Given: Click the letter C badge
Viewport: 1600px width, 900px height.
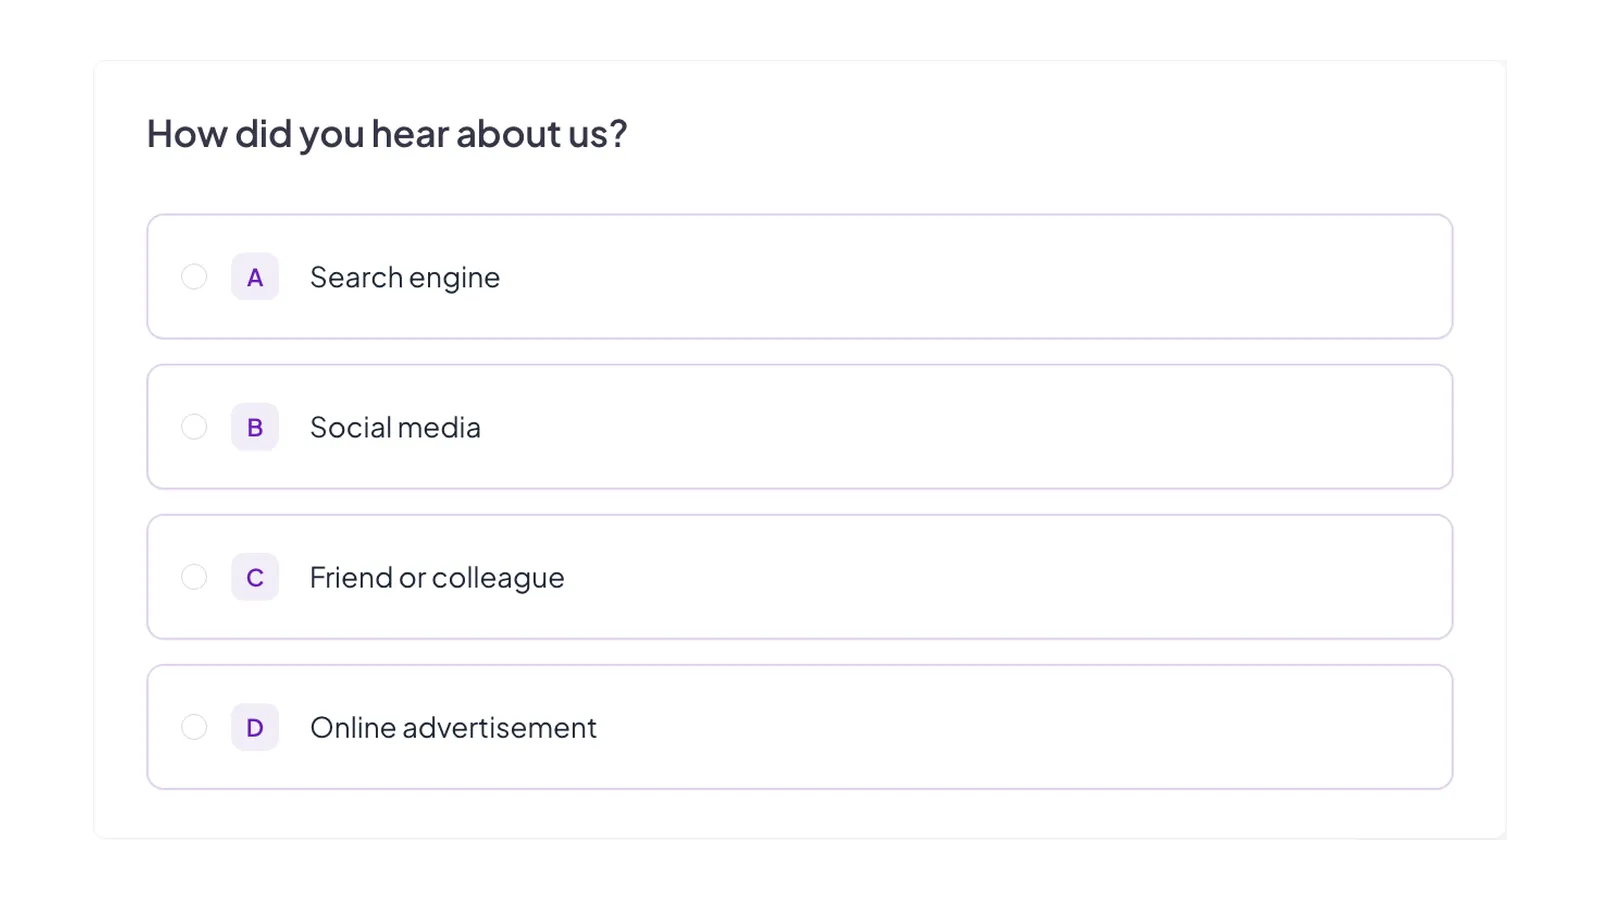Looking at the screenshot, I should point(255,577).
